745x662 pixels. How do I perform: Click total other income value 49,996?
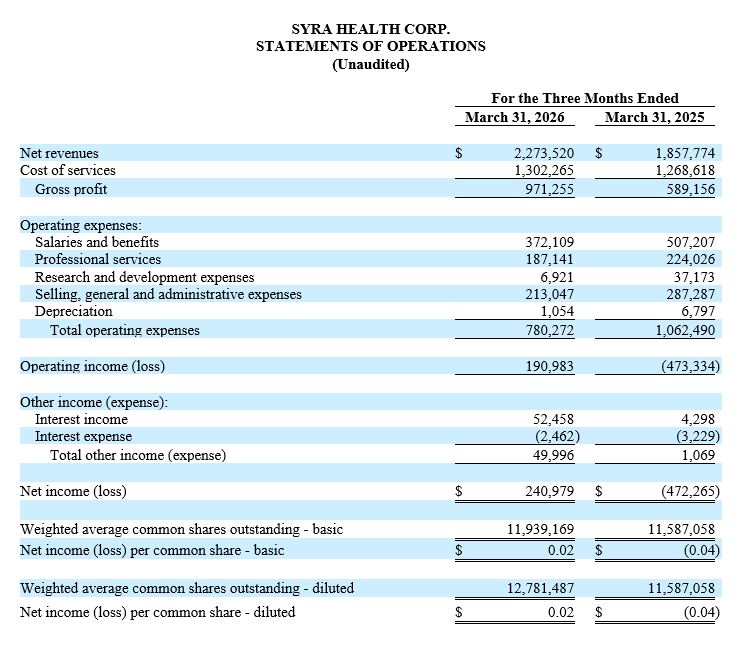coord(554,456)
